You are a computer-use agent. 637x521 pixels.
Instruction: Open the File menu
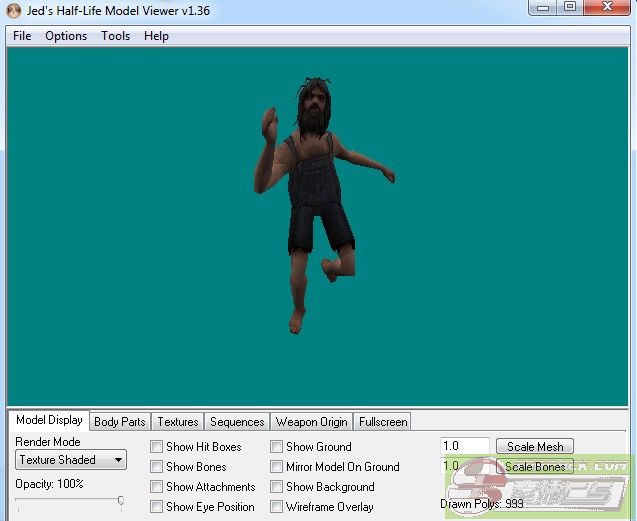22,36
